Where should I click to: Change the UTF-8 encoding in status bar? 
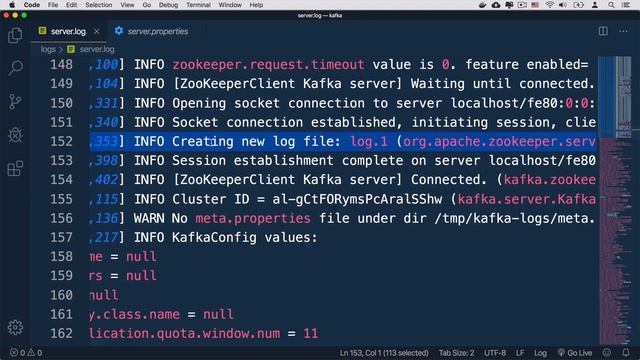click(495, 353)
